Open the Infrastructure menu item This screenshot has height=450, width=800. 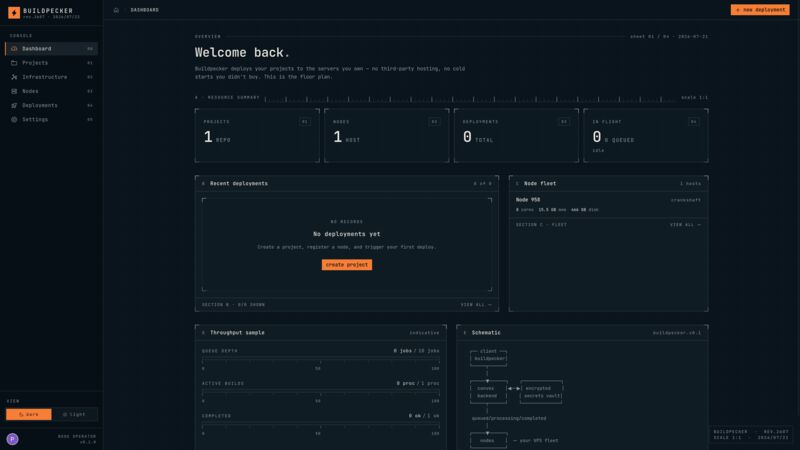point(52,77)
